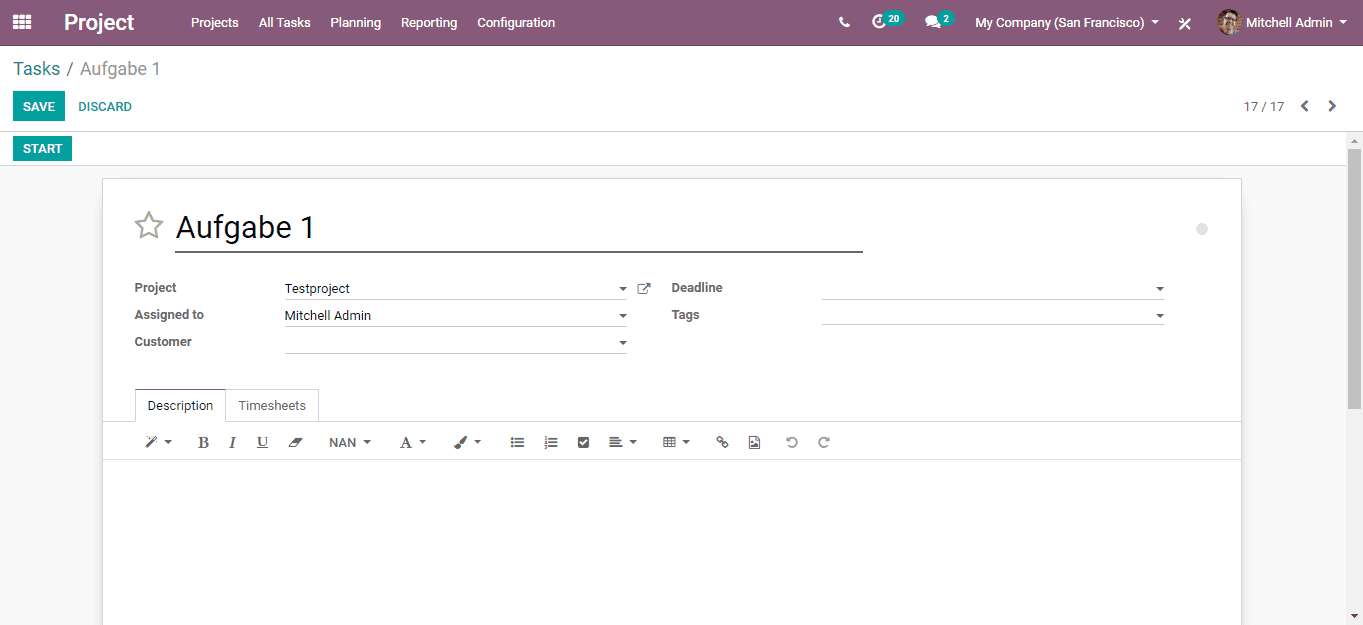Click the Project app title

(x=99, y=22)
